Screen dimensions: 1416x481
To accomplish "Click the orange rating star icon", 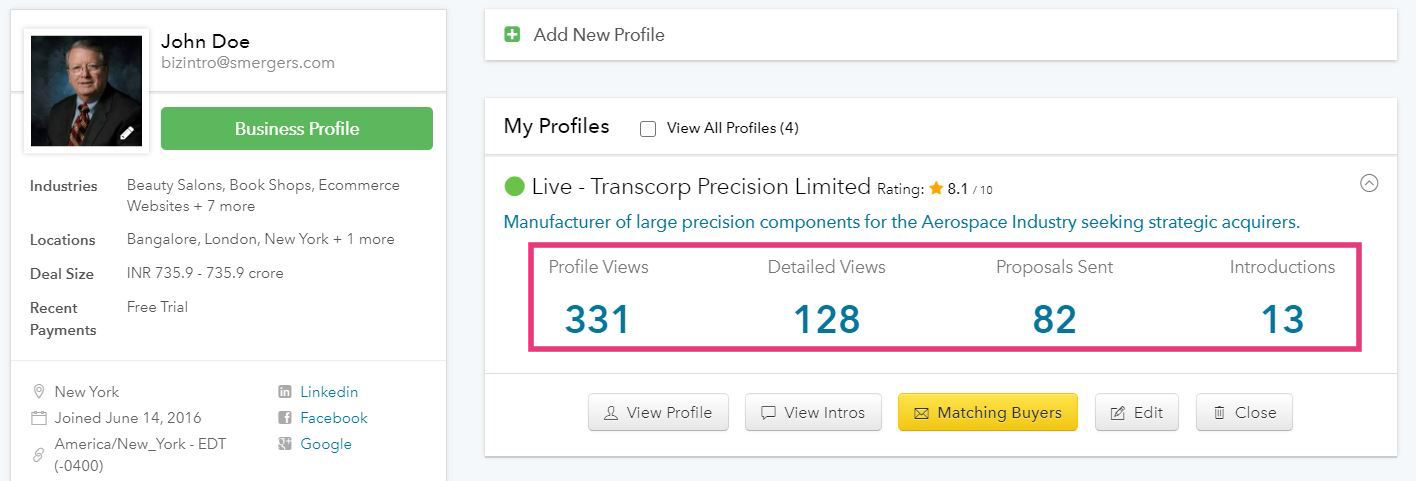I will (936, 188).
